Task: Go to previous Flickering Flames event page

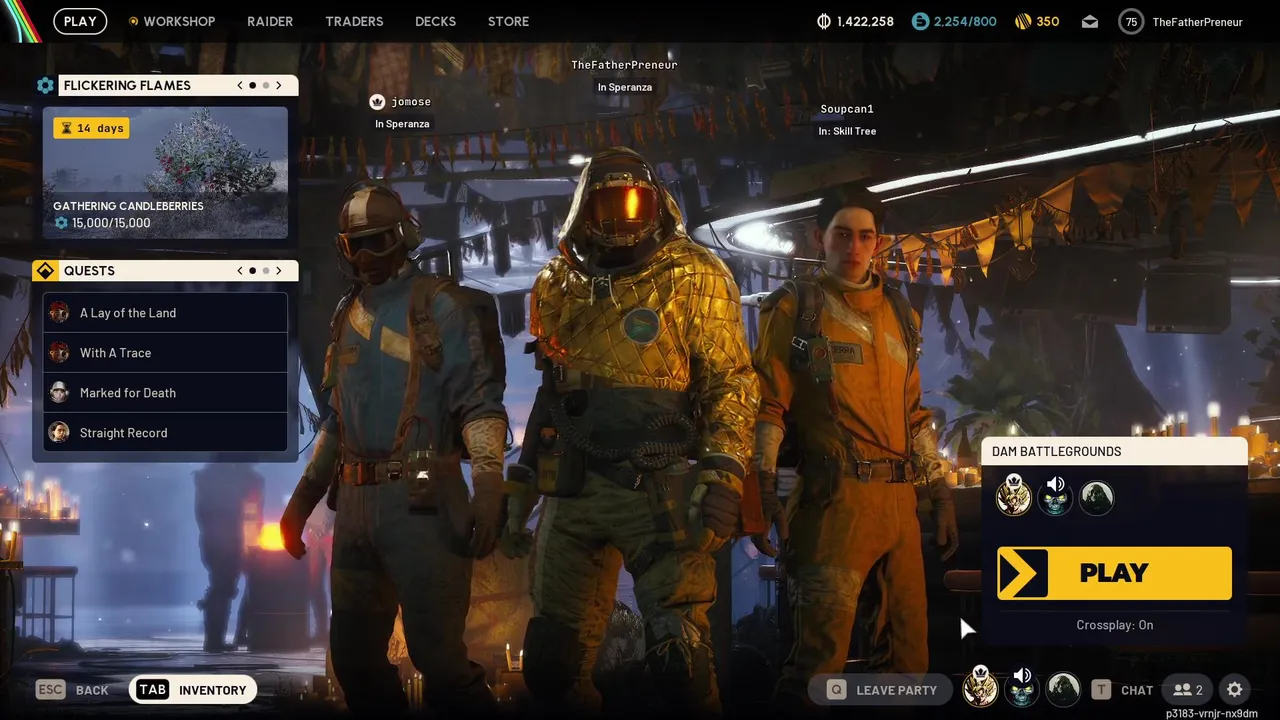Action: click(x=240, y=85)
